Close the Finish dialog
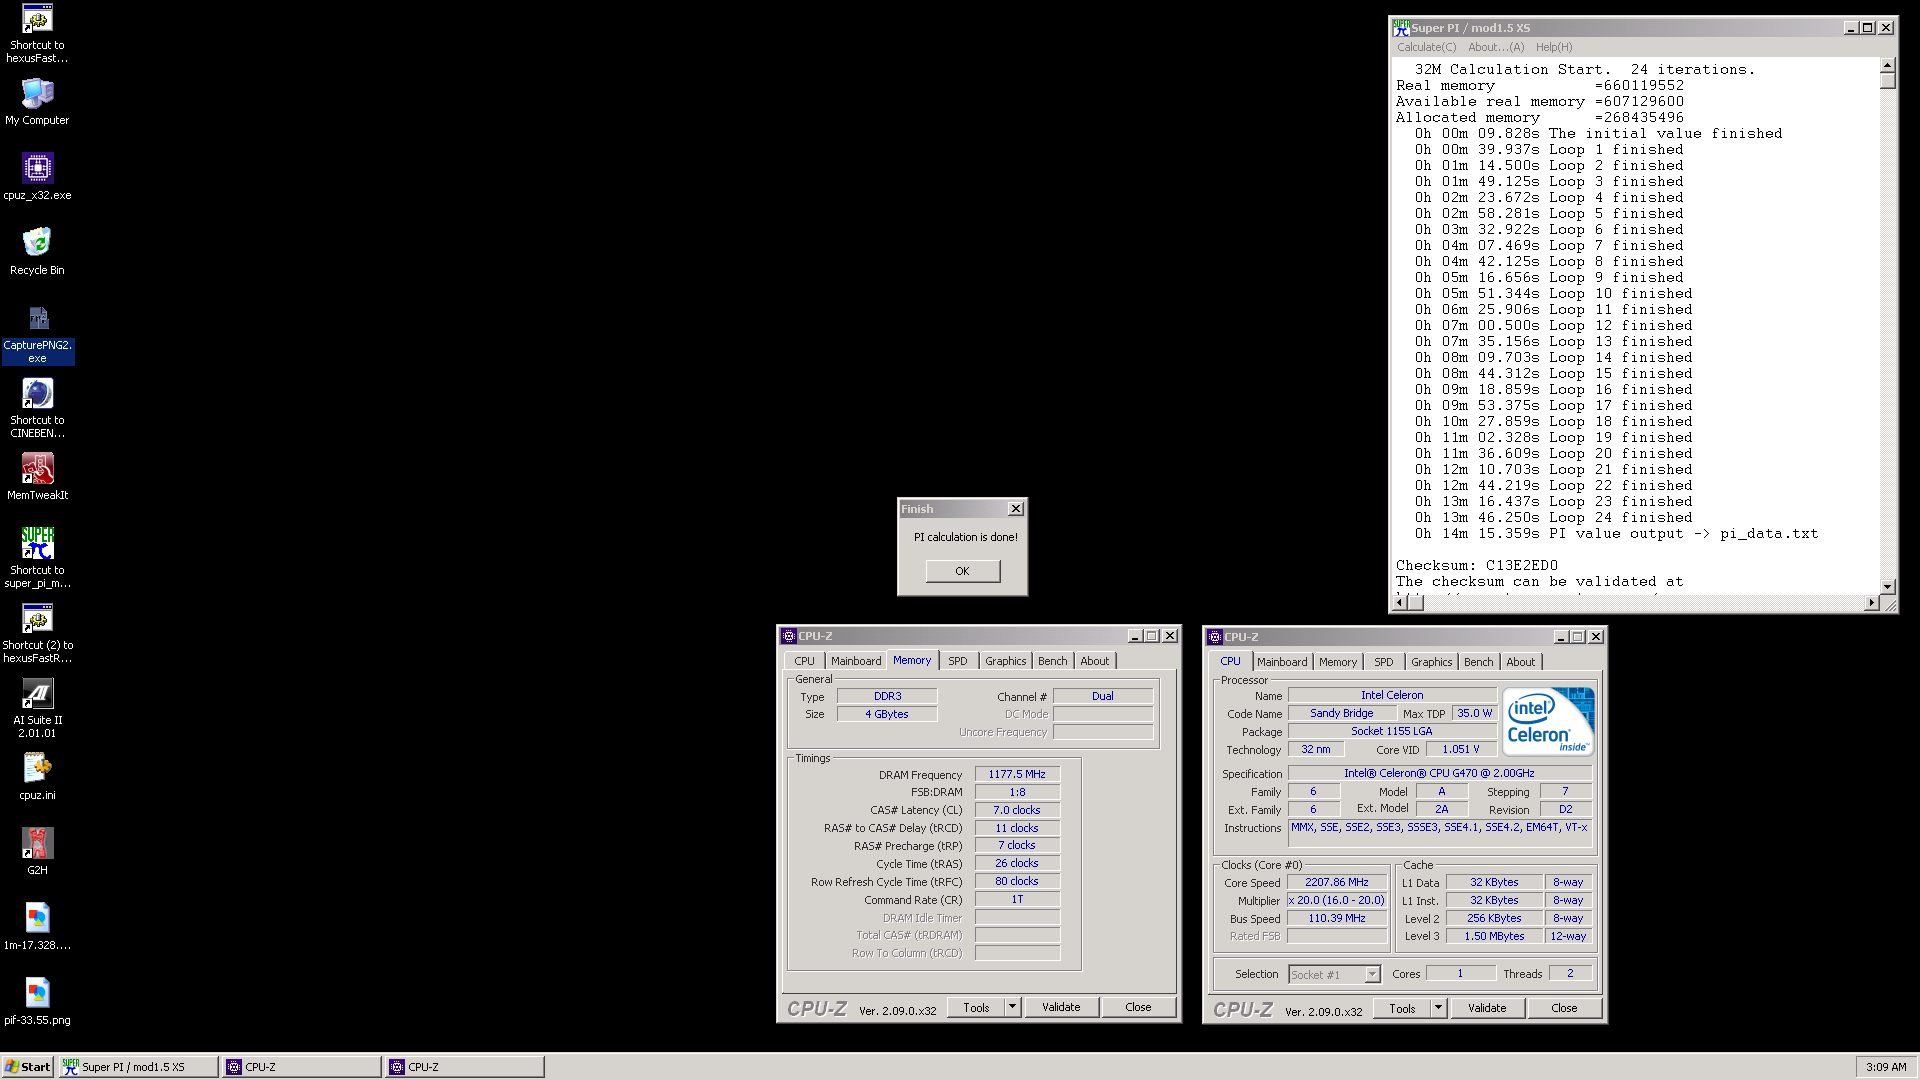Screen dimensions: 1920x1080 click(x=1015, y=509)
